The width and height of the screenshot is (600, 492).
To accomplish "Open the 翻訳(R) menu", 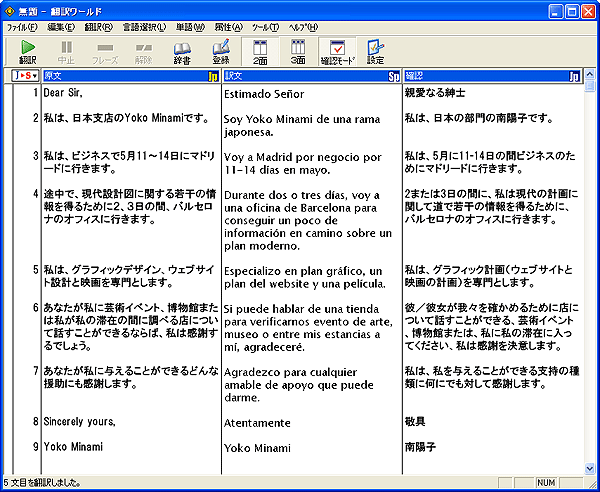I will point(99,27).
